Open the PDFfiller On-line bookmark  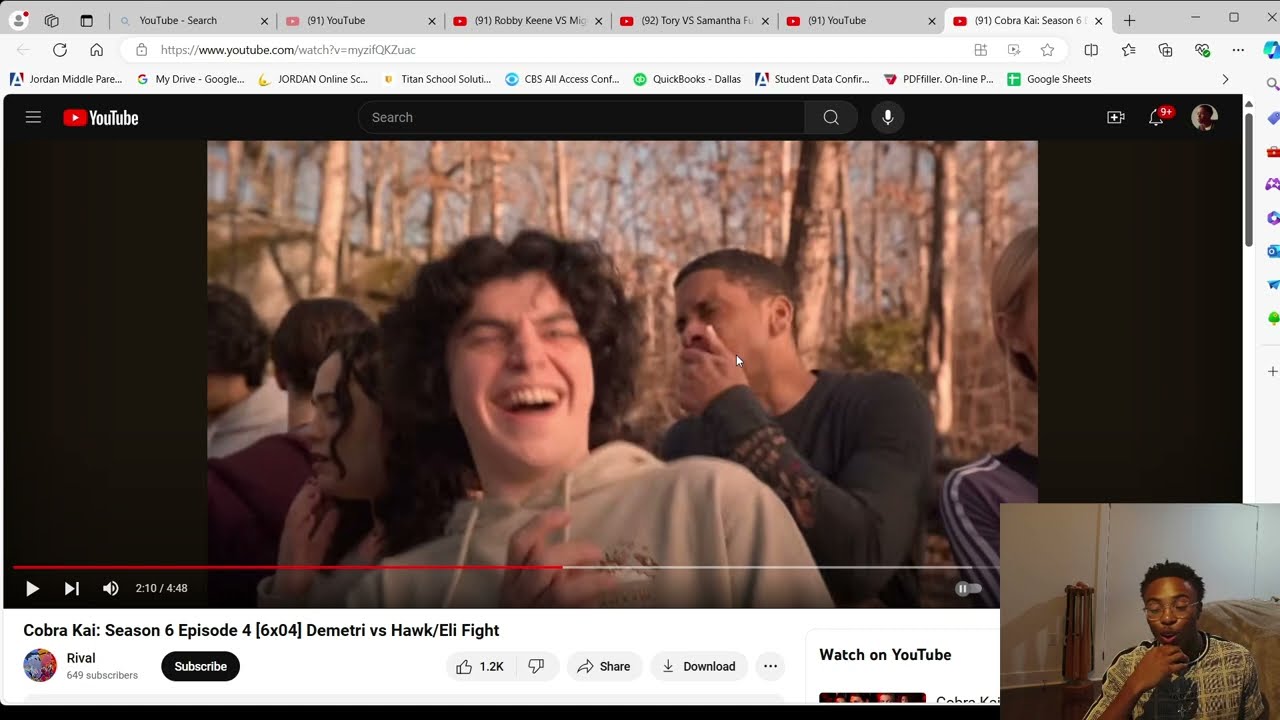coord(938,79)
